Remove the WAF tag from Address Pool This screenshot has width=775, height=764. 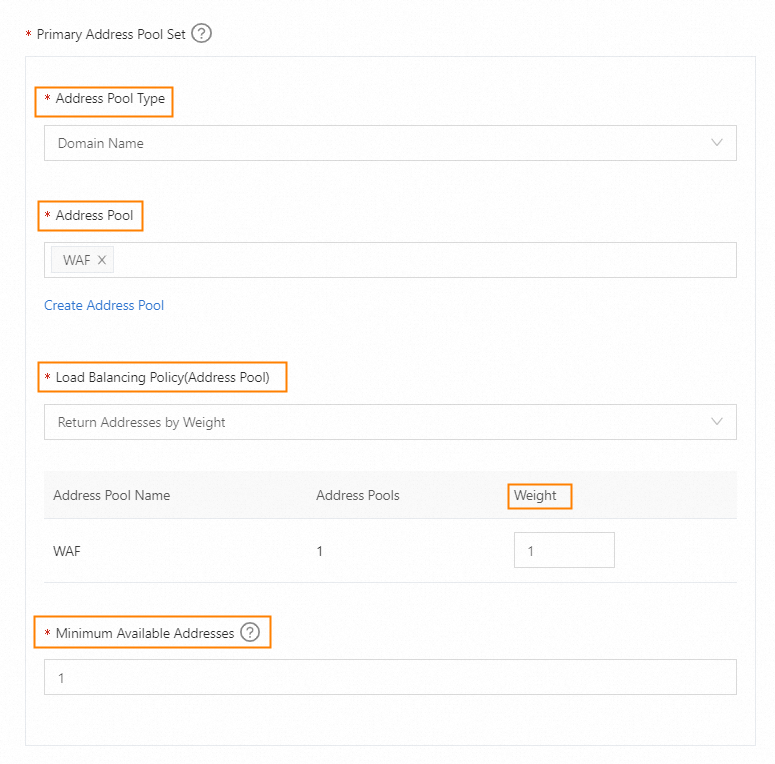(x=102, y=260)
